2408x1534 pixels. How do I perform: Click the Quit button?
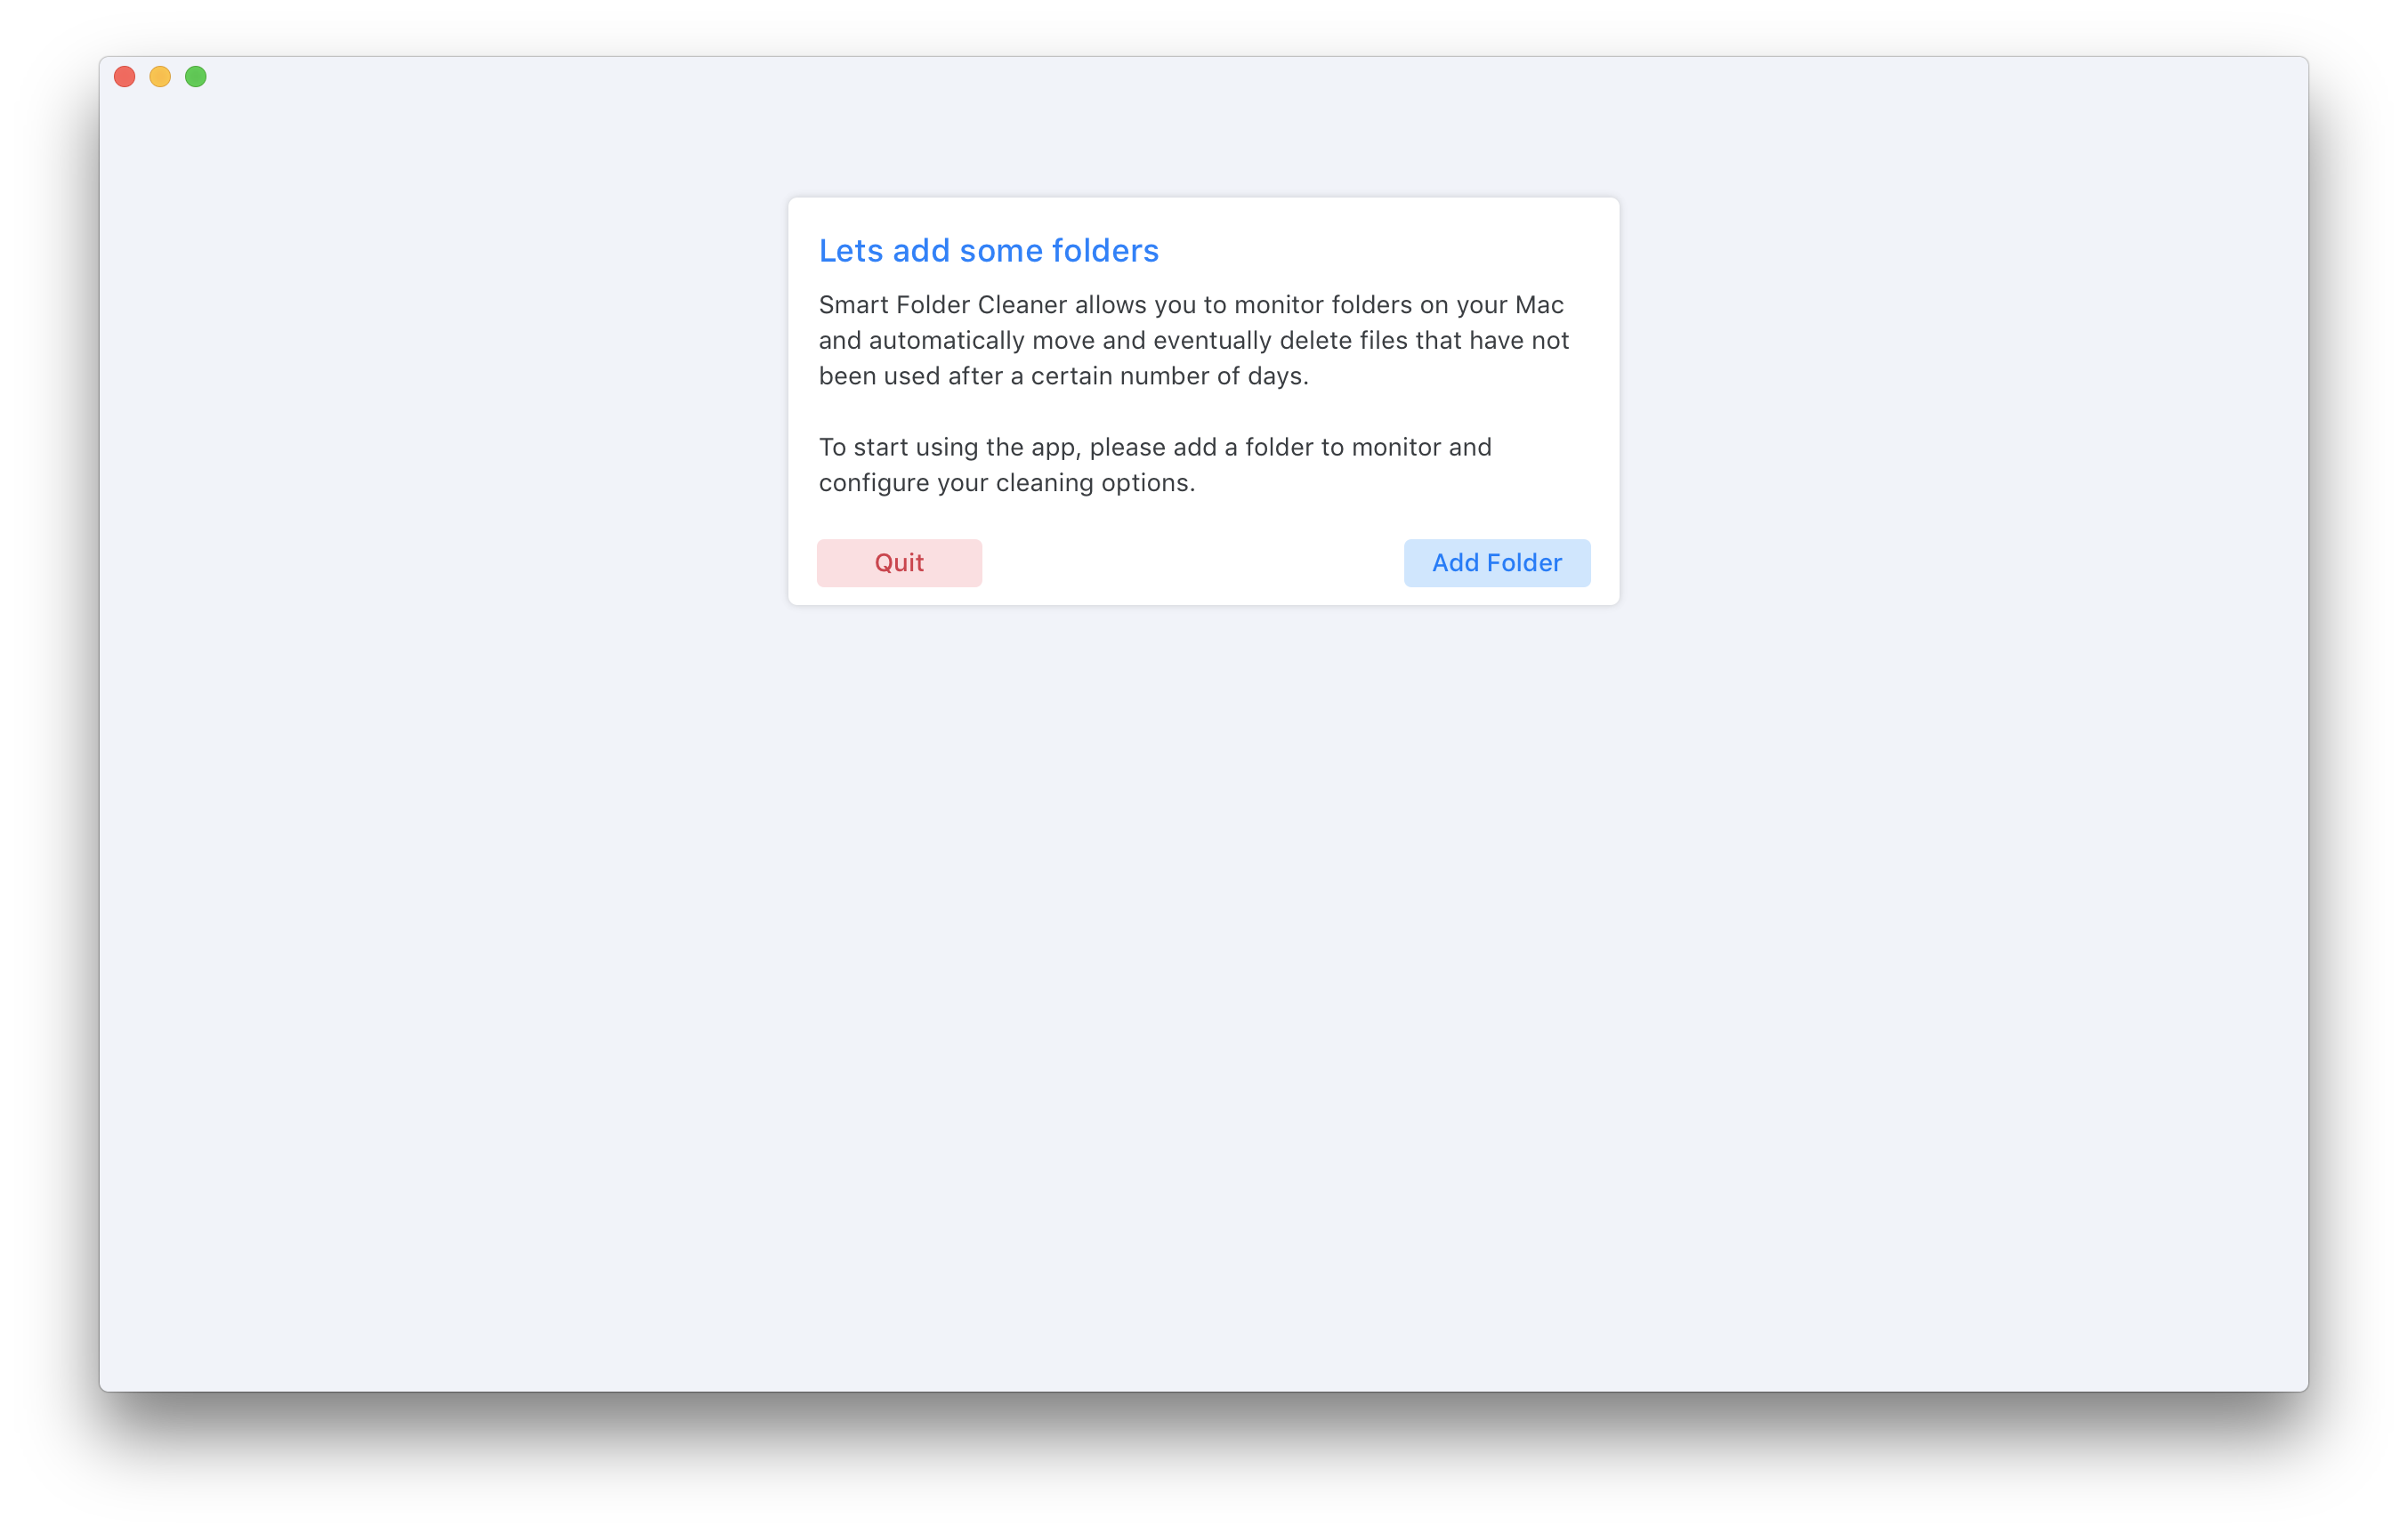[899, 561]
